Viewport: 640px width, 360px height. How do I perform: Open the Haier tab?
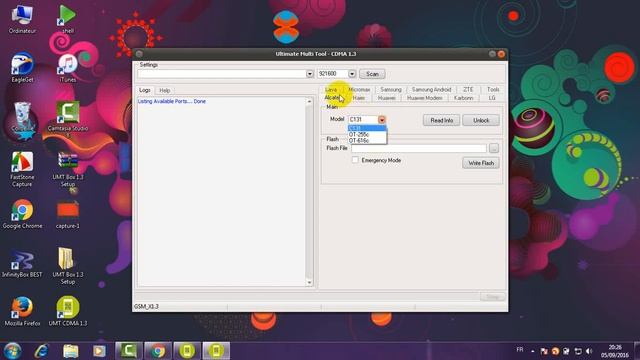click(359, 98)
